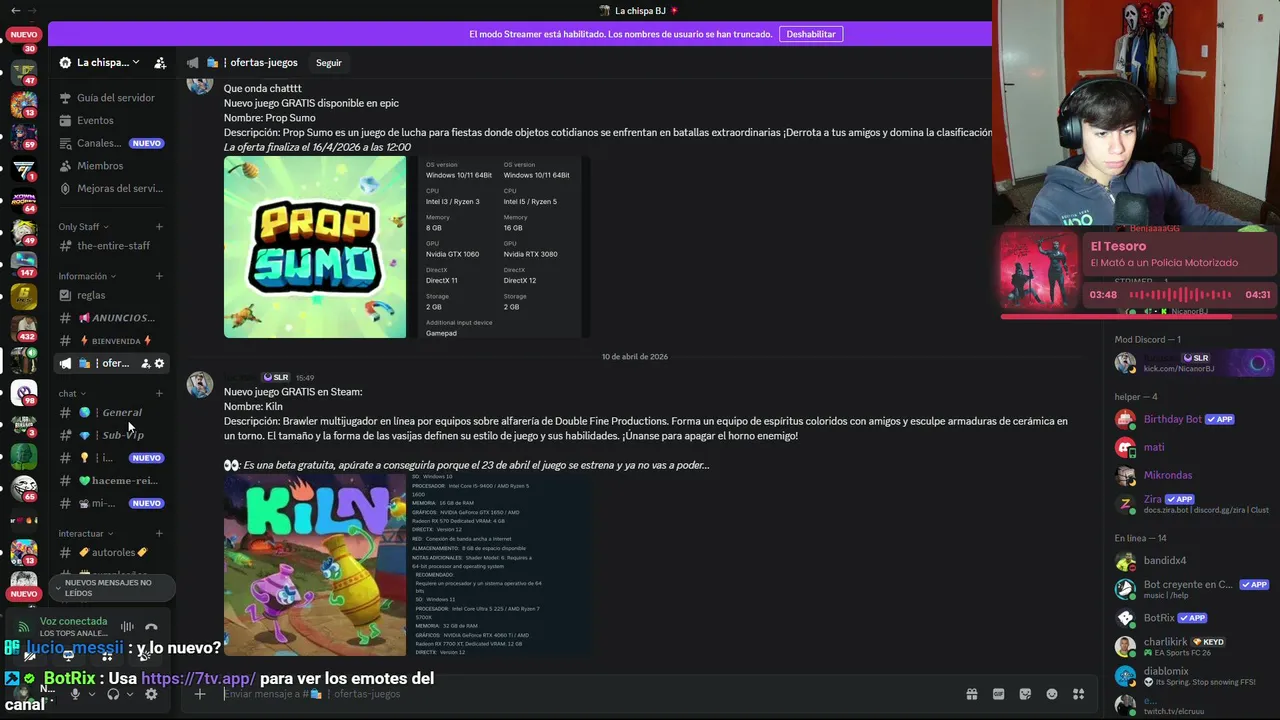Open ofertas channel invite icon
1280x720 pixels.
click(145, 364)
